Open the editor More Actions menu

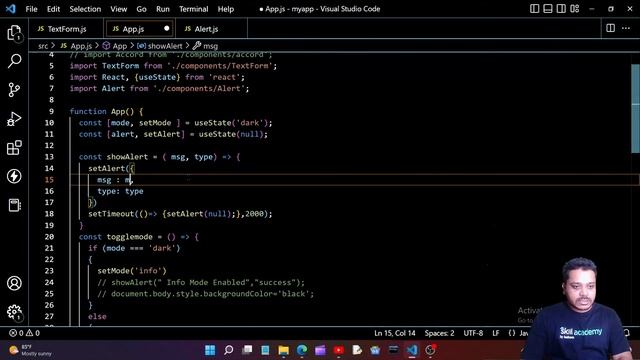pyautogui.click(x=626, y=28)
